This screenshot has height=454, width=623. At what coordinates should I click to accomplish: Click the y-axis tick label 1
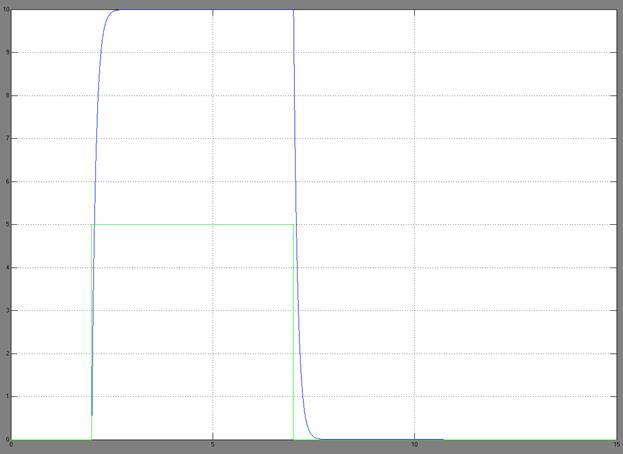pos(8,396)
